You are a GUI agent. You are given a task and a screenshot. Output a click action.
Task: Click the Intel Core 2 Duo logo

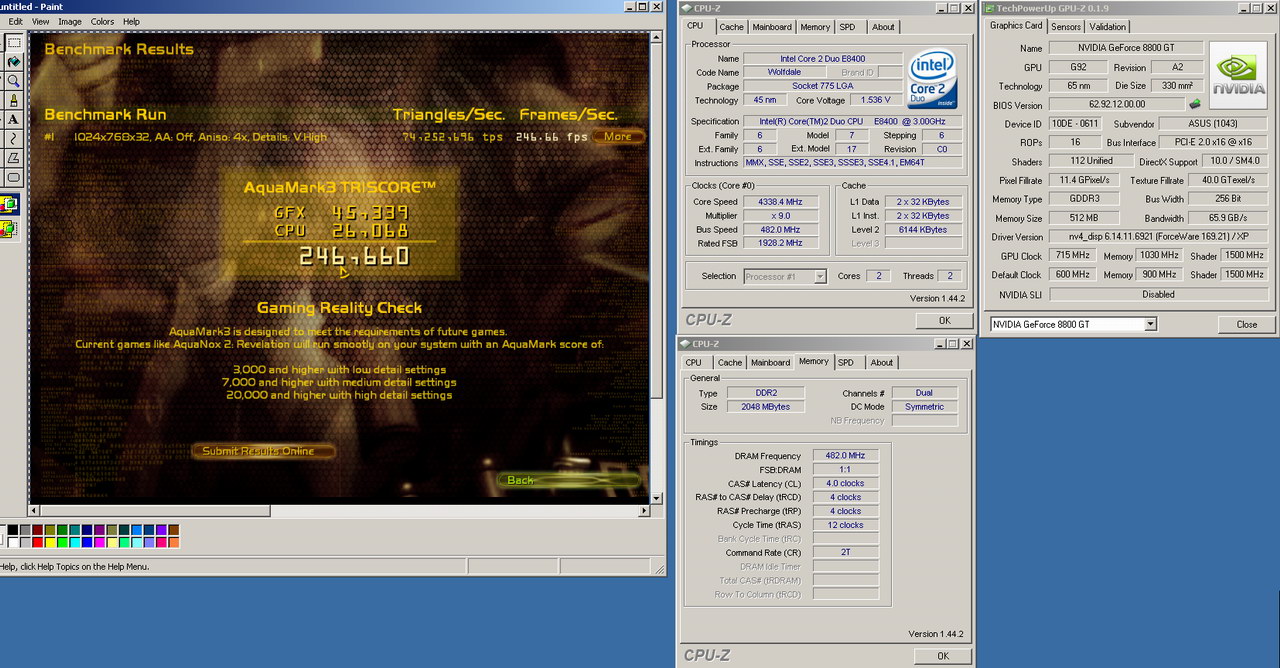932,78
